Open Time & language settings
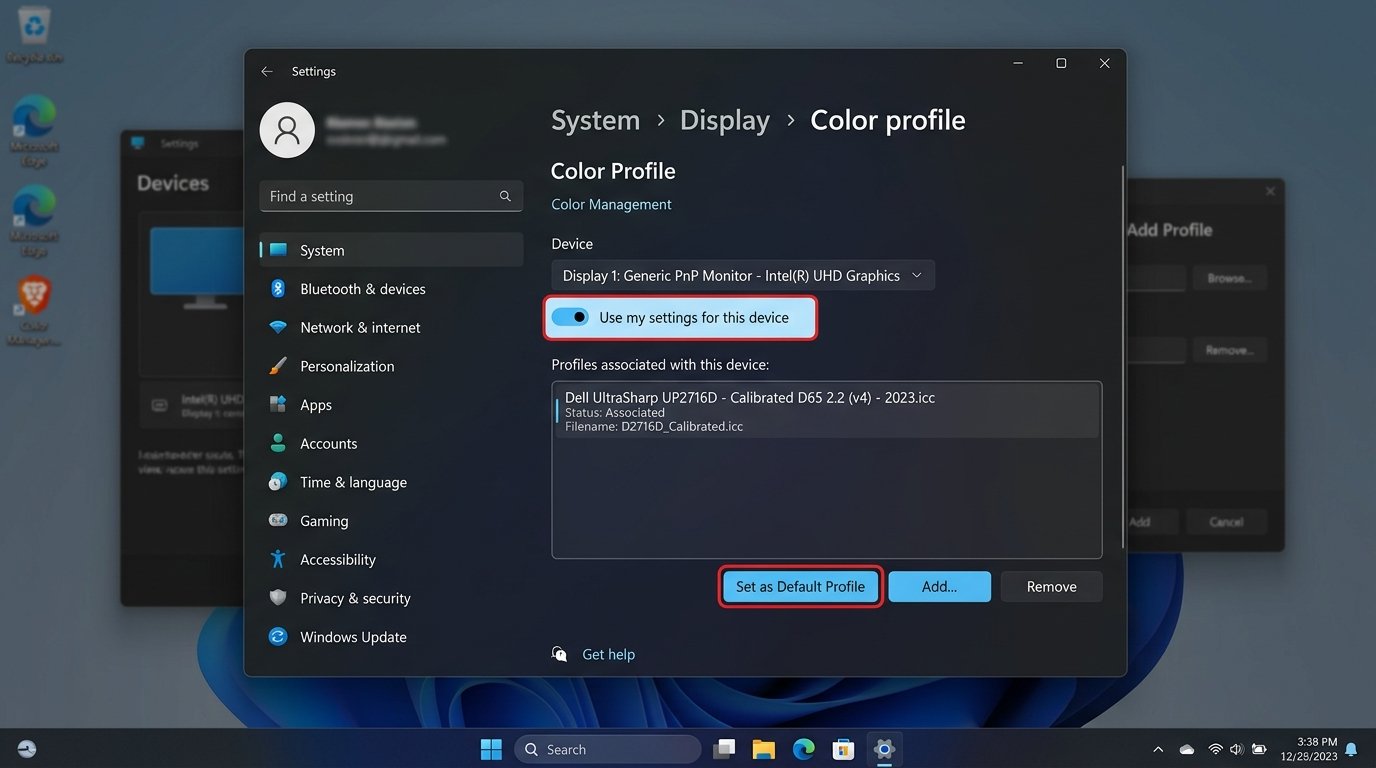Image resolution: width=1376 pixels, height=768 pixels. pyautogui.click(x=391, y=482)
